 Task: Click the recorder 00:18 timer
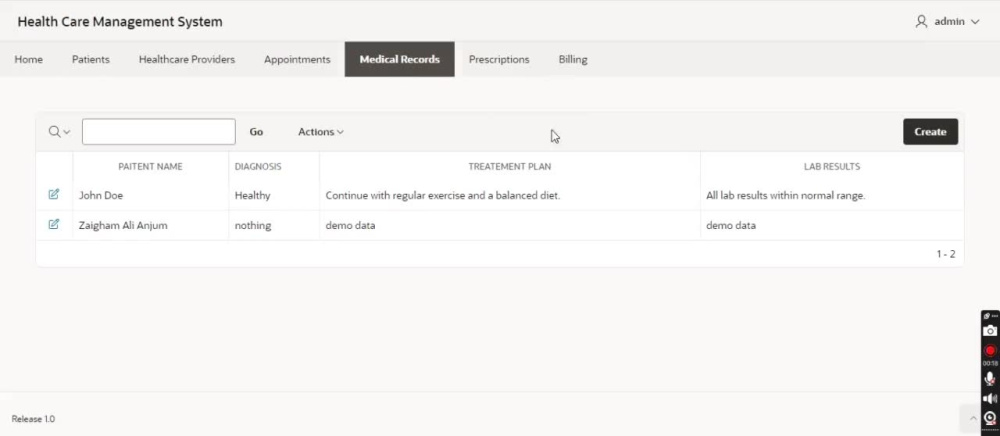click(990, 363)
